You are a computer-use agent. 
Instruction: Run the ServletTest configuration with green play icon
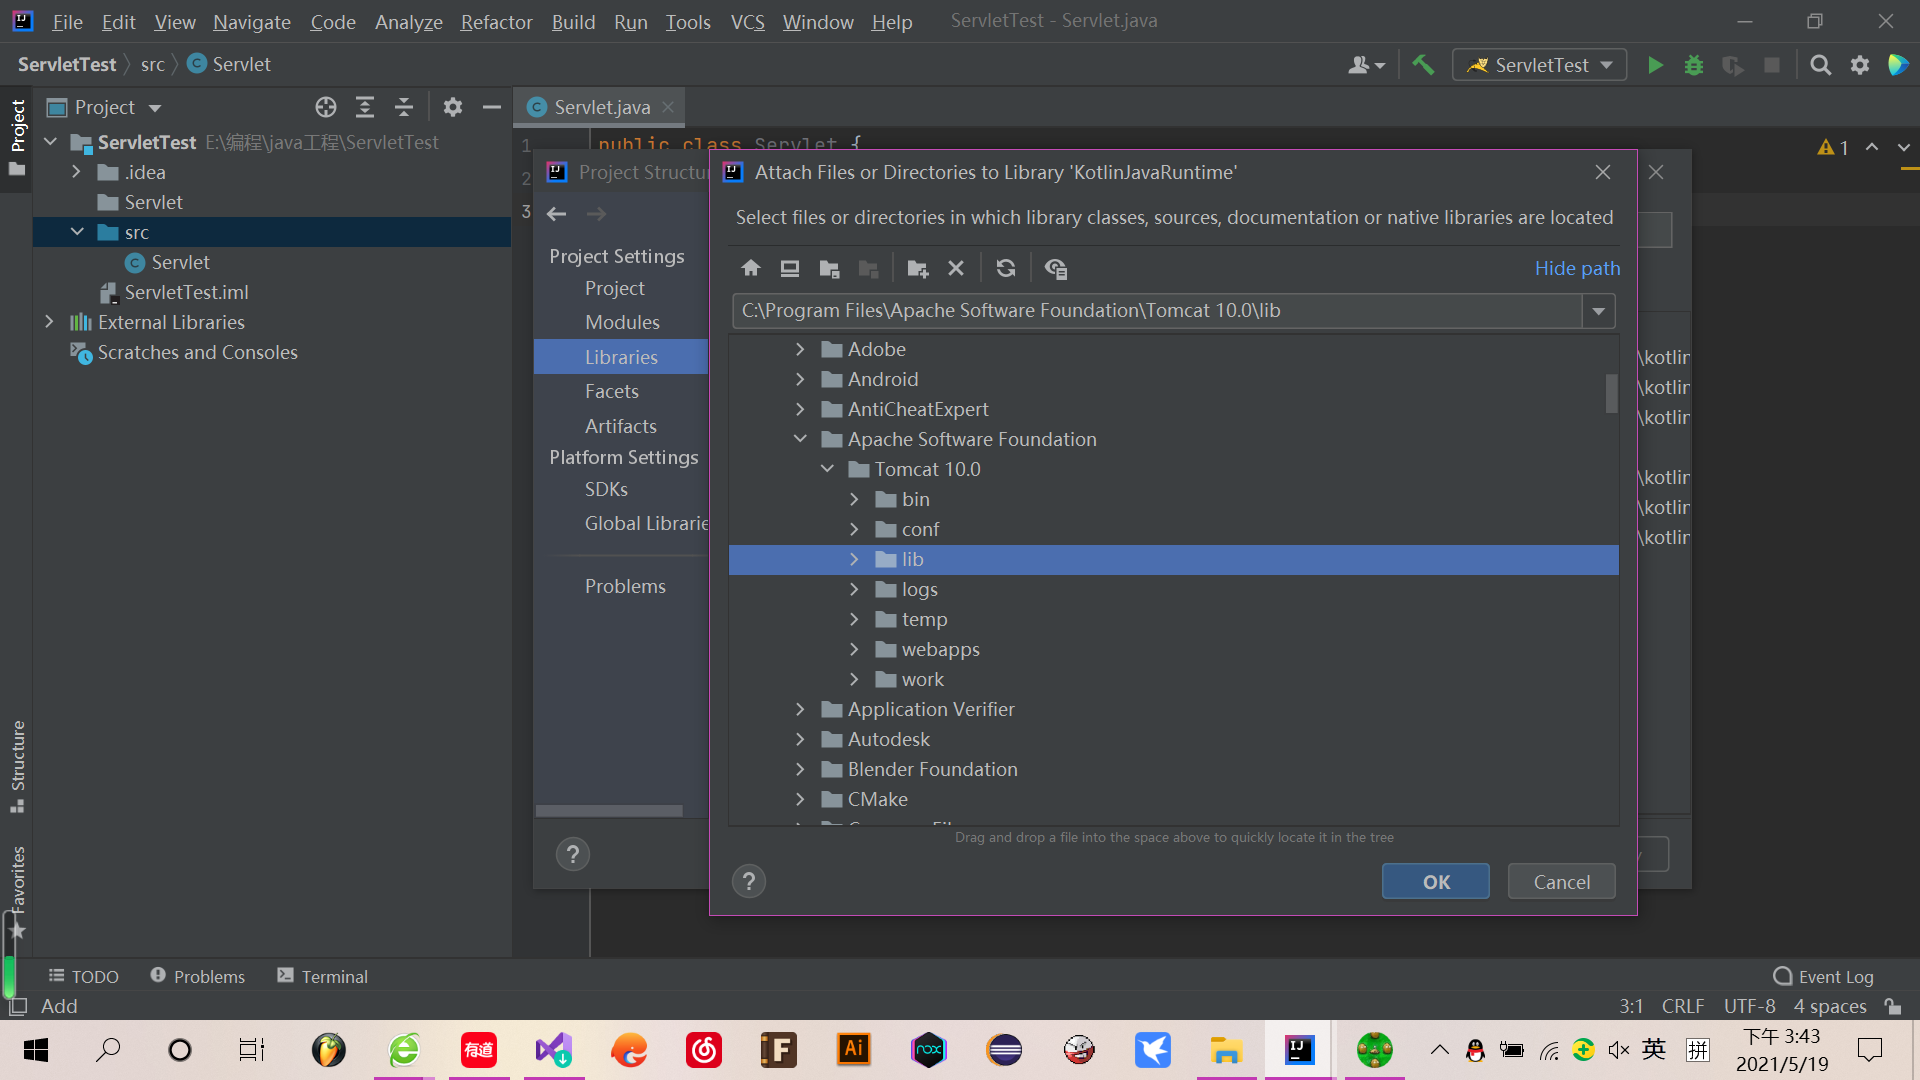click(x=1655, y=64)
